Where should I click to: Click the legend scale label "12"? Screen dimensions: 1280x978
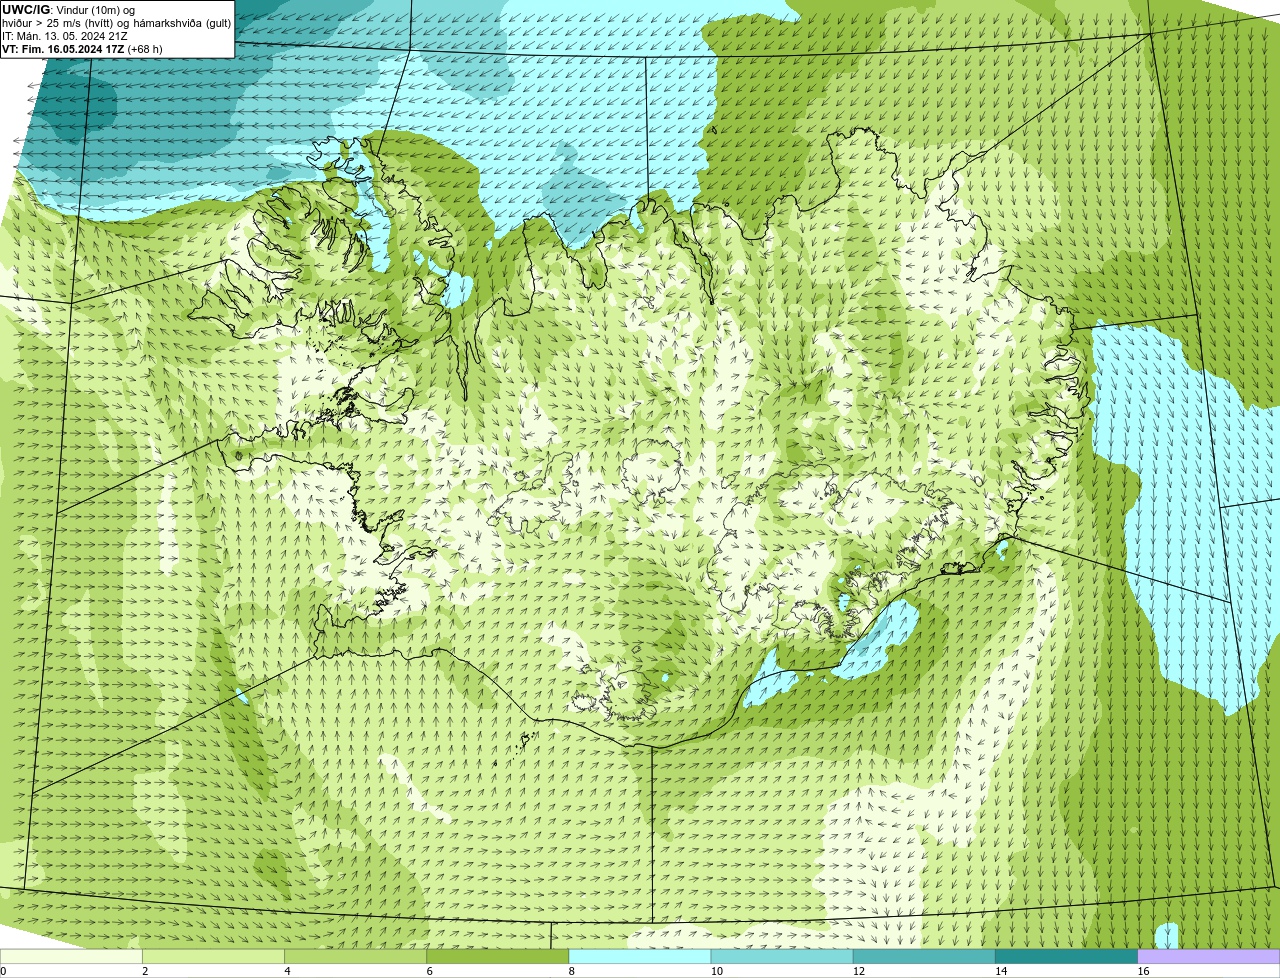click(858, 971)
